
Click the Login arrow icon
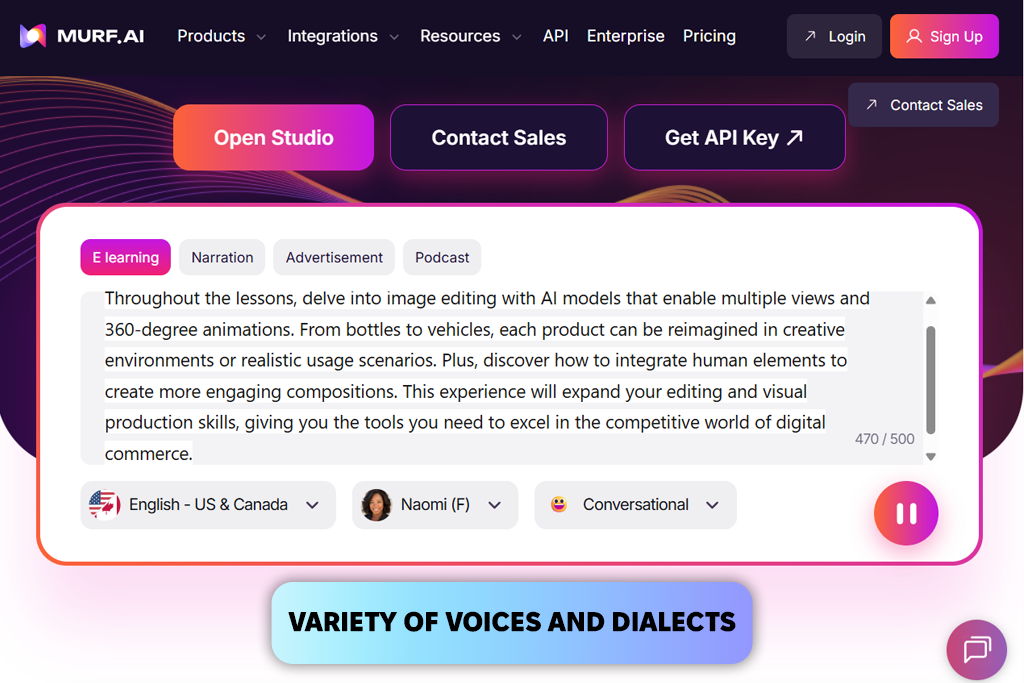(810, 37)
